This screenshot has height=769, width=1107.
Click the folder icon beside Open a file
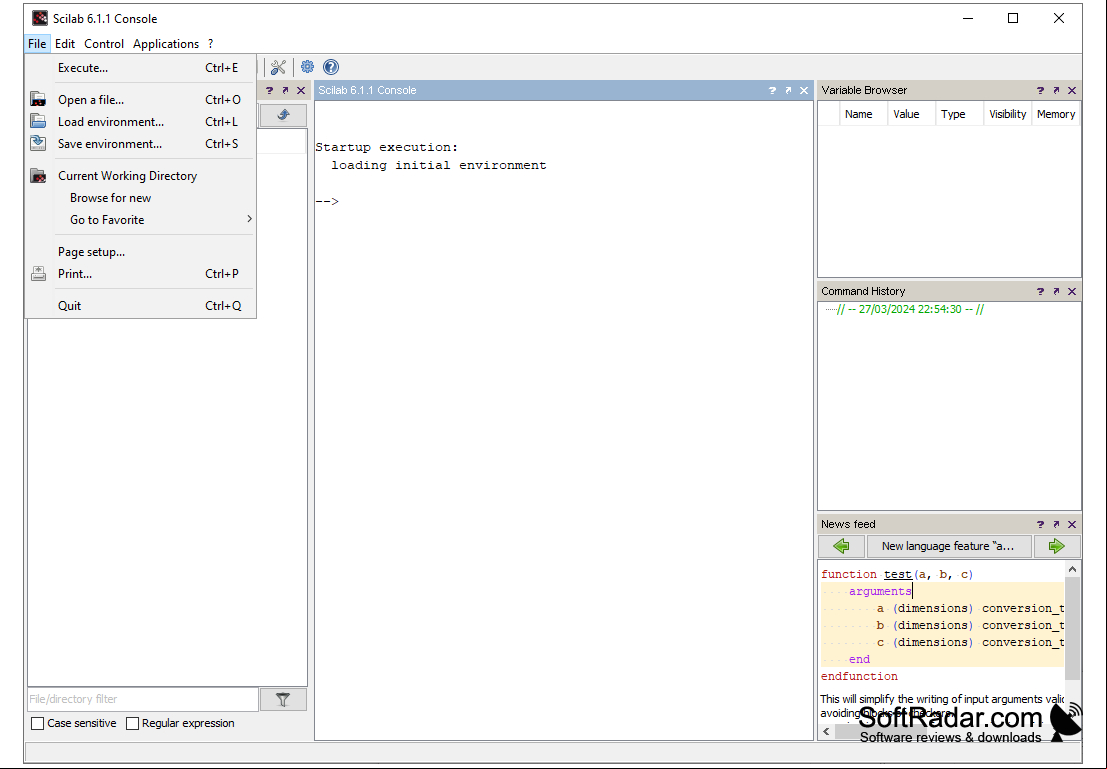[38, 100]
